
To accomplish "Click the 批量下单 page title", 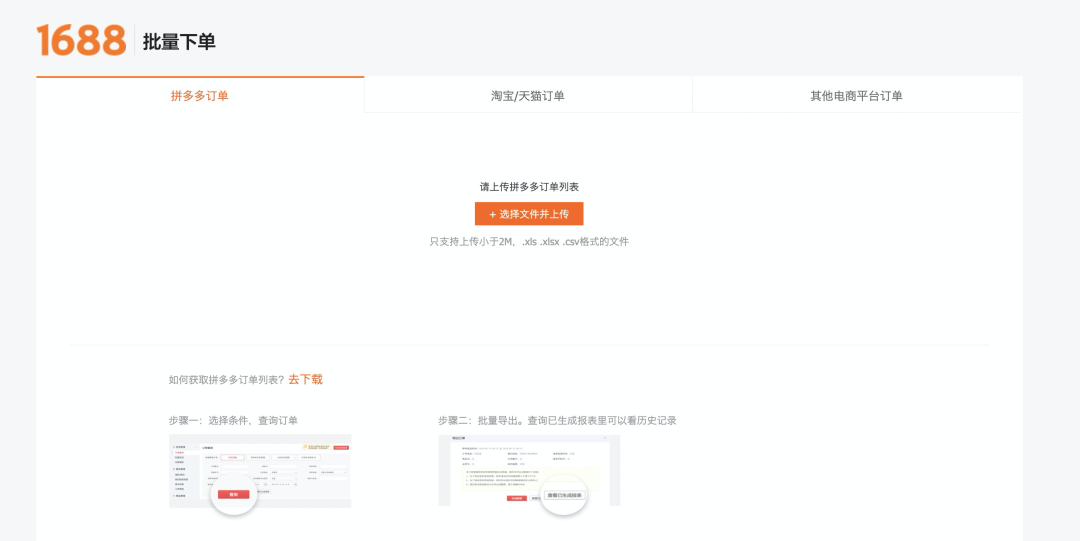I will [179, 41].
